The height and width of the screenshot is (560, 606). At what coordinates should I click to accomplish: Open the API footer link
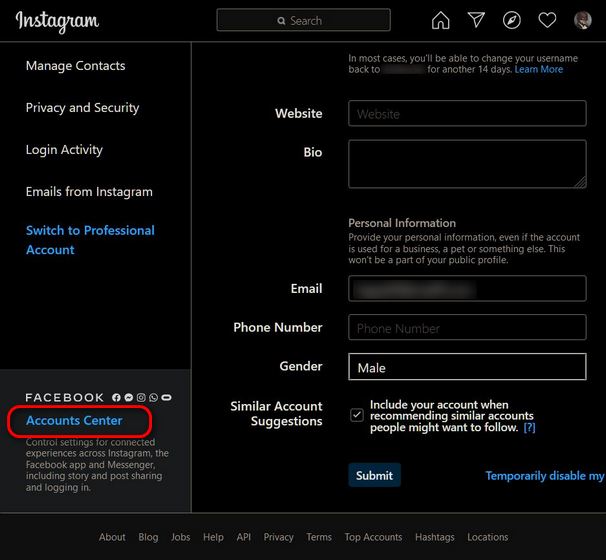pyautogui.click(x=244, y=537)
